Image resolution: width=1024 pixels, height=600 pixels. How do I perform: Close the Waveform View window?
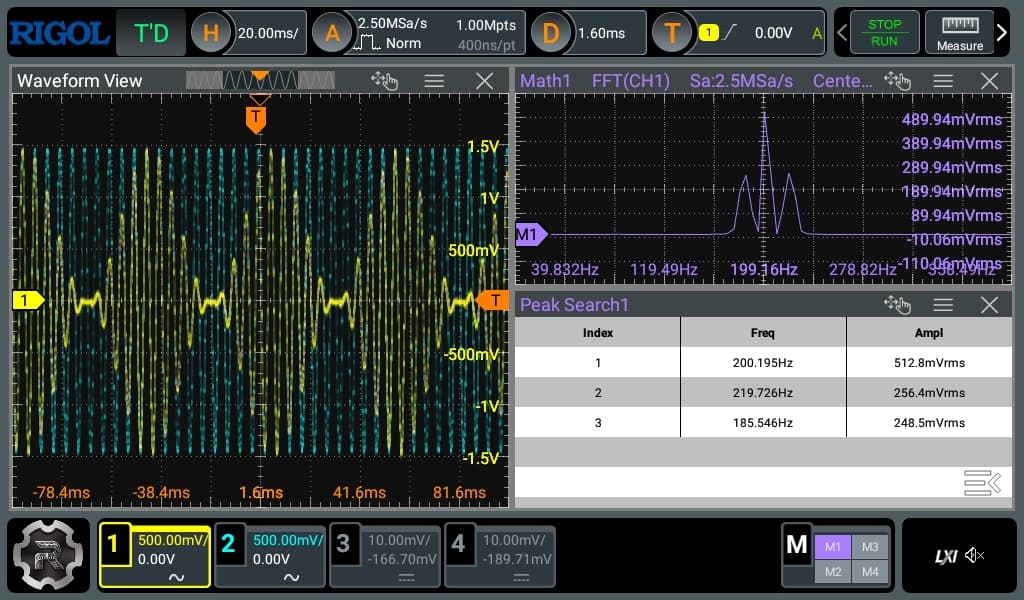[x=485, y=81]
